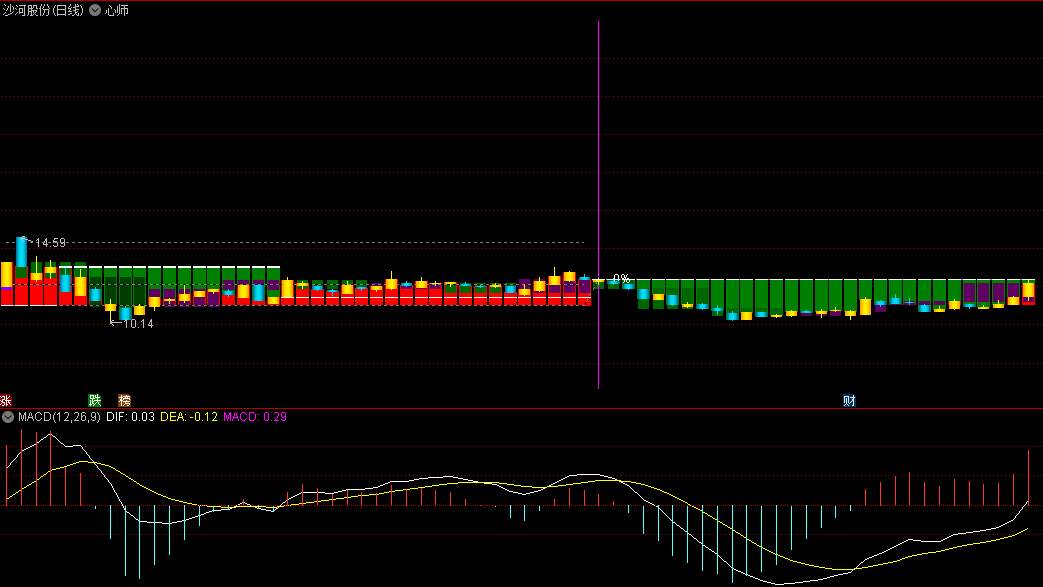
Task: Click the 14.59 high price label
Action: (51, 243)
